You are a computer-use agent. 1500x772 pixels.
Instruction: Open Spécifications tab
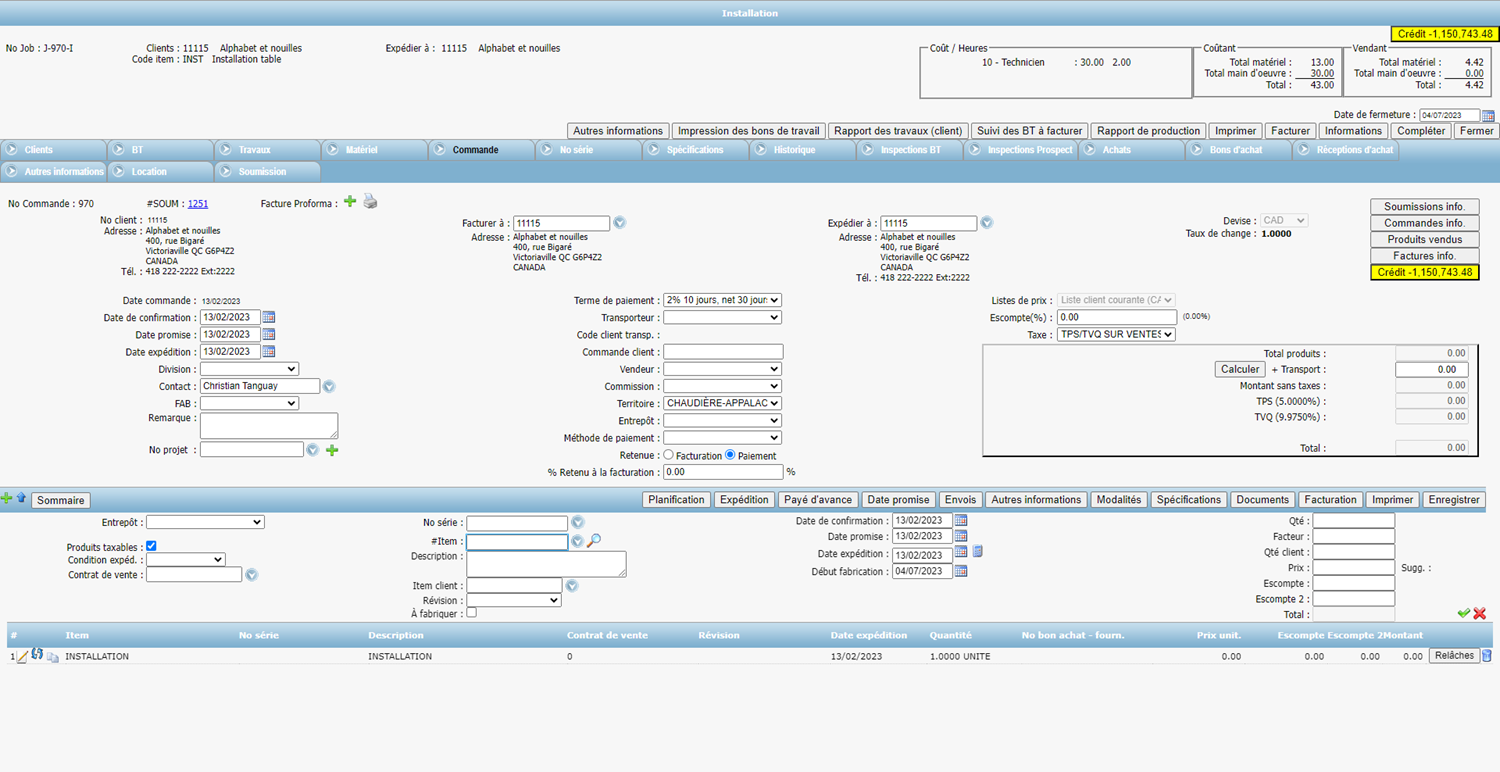(694, 150)
